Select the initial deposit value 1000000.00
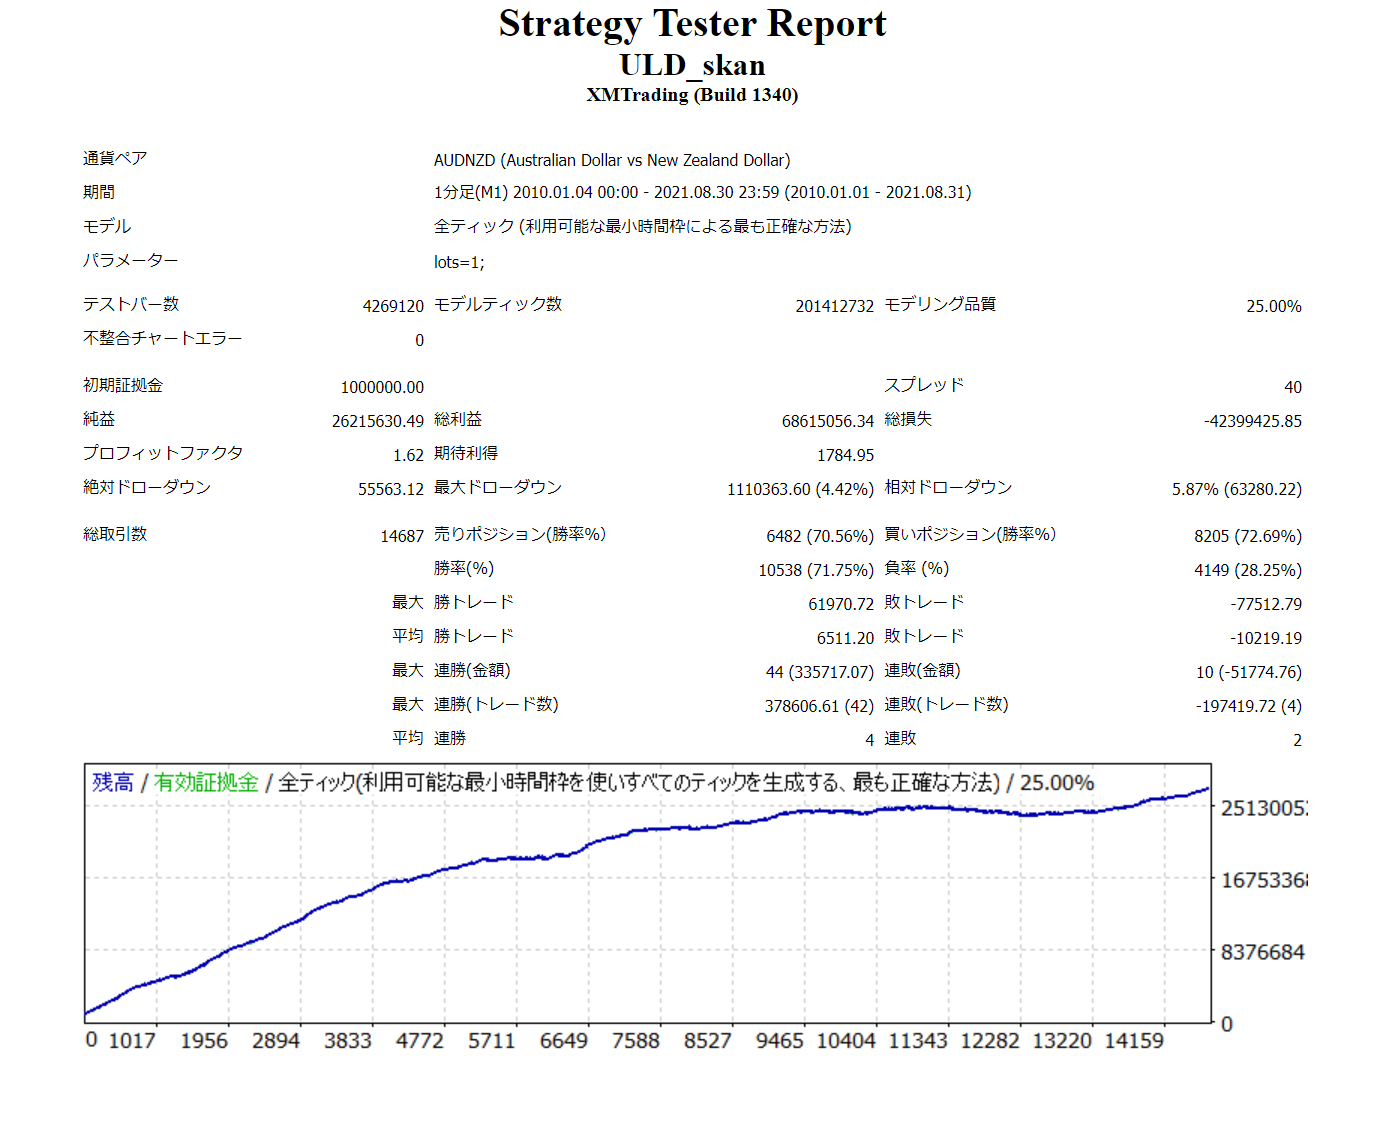Screen dimensions: 1388x1147 point(382,387)
